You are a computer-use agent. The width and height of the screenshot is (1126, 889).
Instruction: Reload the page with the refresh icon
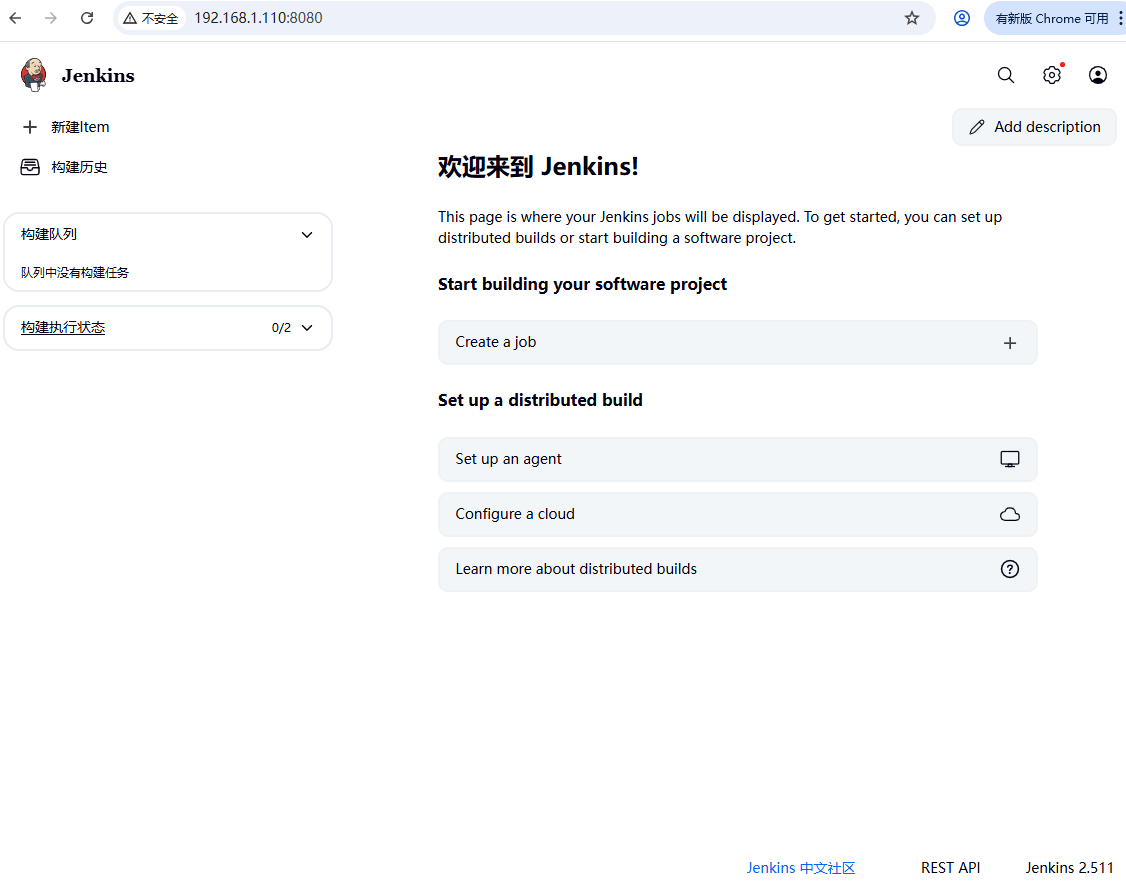[87, 18]
